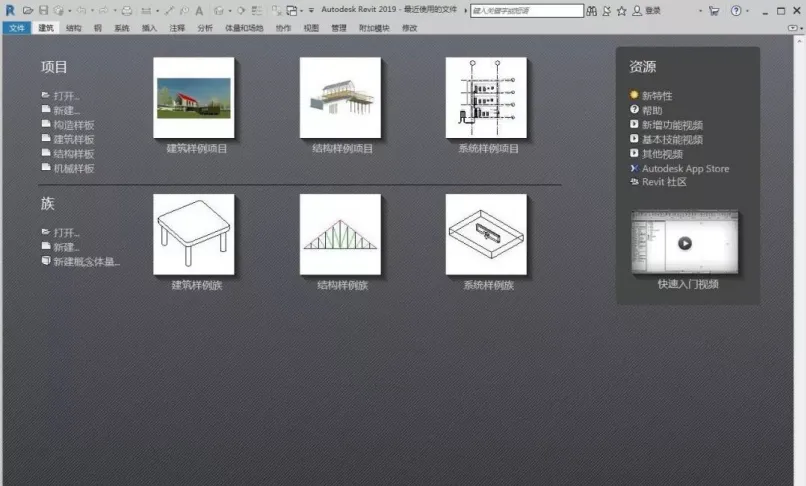Click the Save disk icon in toolbar
806x486 pixels.
click(44, 10)
